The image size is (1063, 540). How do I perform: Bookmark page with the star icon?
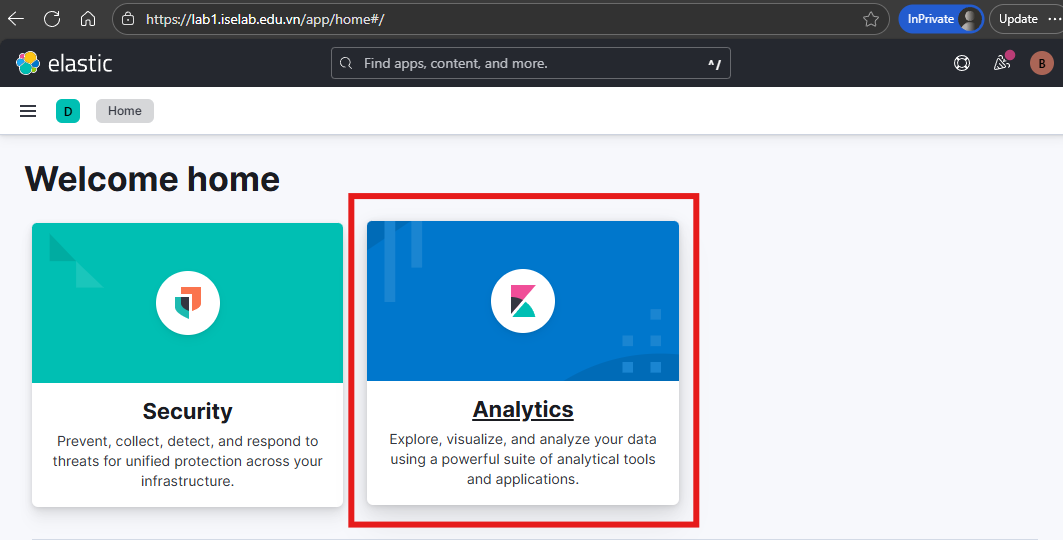coord(871,19)
